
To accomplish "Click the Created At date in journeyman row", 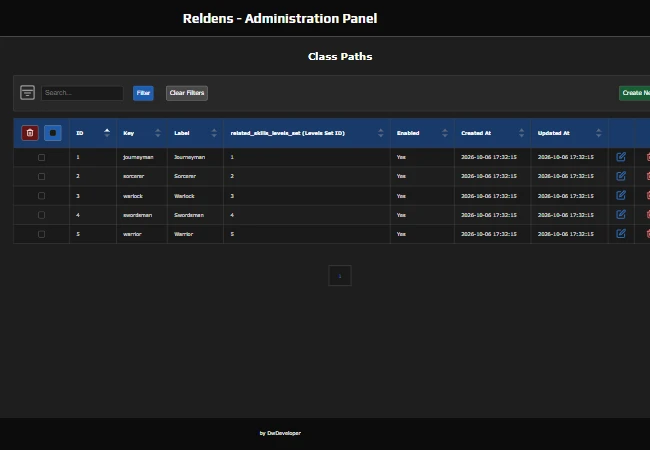I will (489, 157).
